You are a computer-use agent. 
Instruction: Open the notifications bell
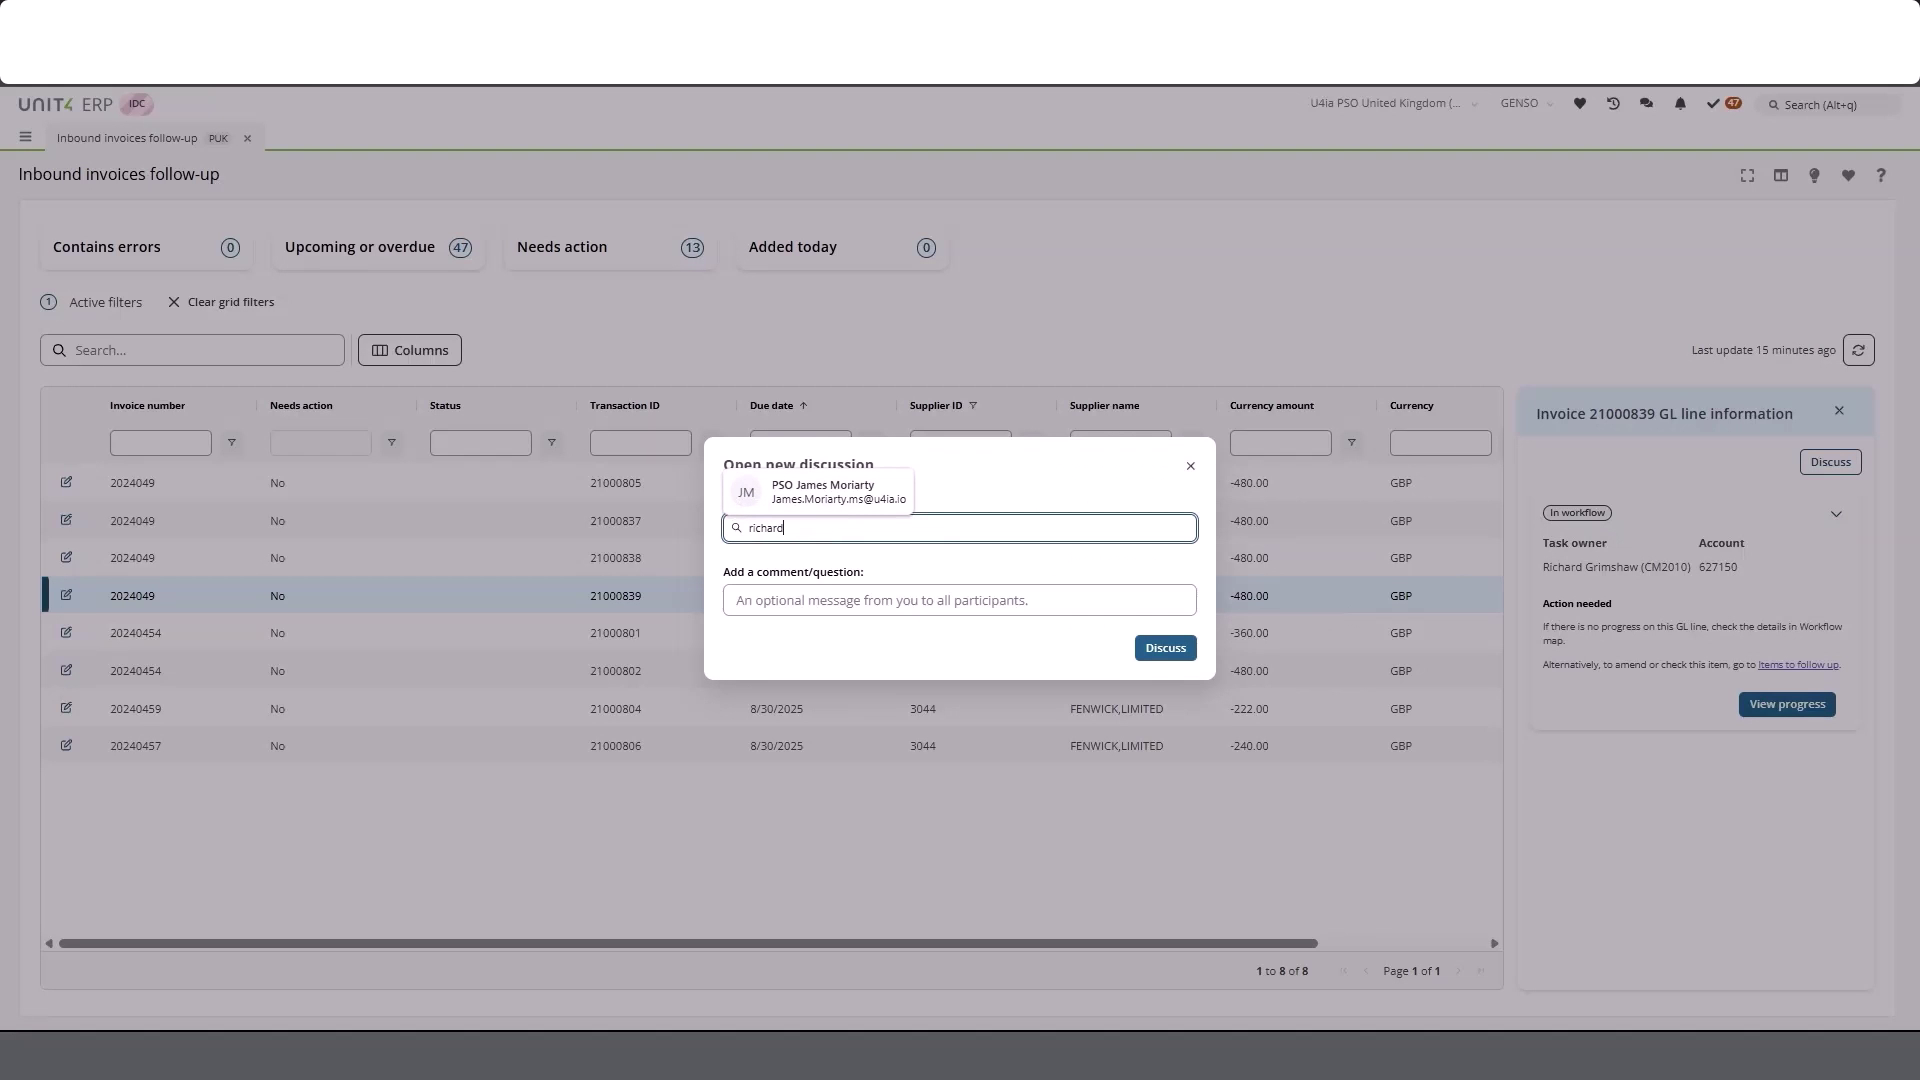[x=1680, y=103]
